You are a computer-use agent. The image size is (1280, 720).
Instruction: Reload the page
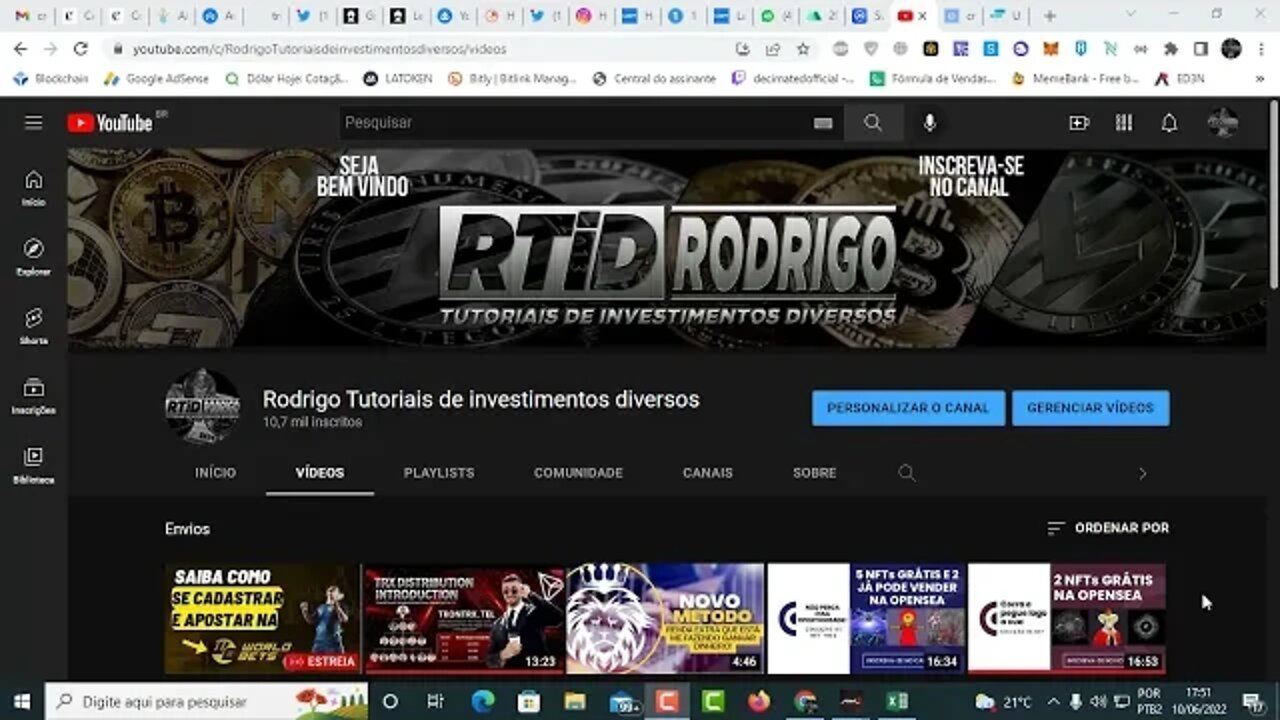tap(81, 48)
